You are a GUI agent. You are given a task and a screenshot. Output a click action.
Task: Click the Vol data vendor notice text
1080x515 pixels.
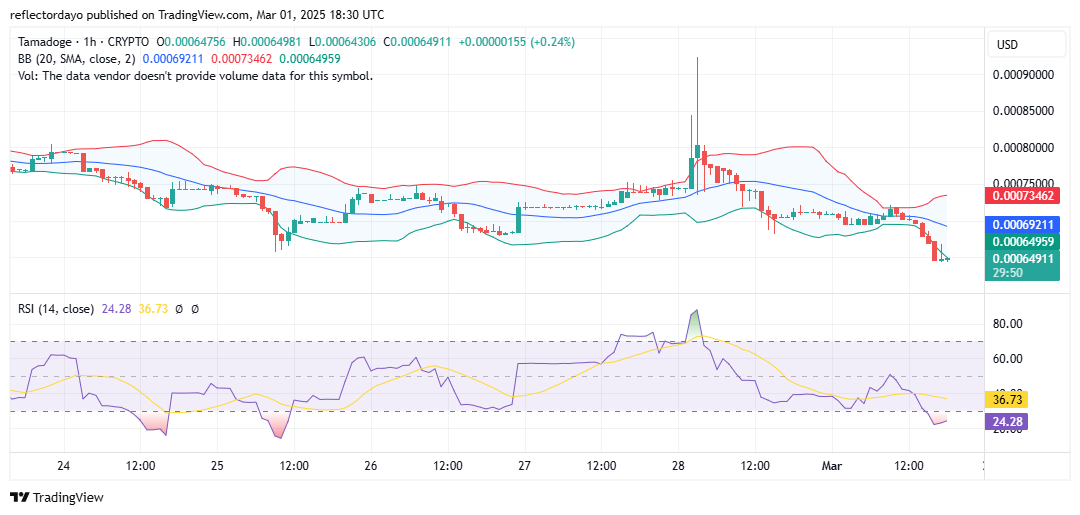point(196,76)
